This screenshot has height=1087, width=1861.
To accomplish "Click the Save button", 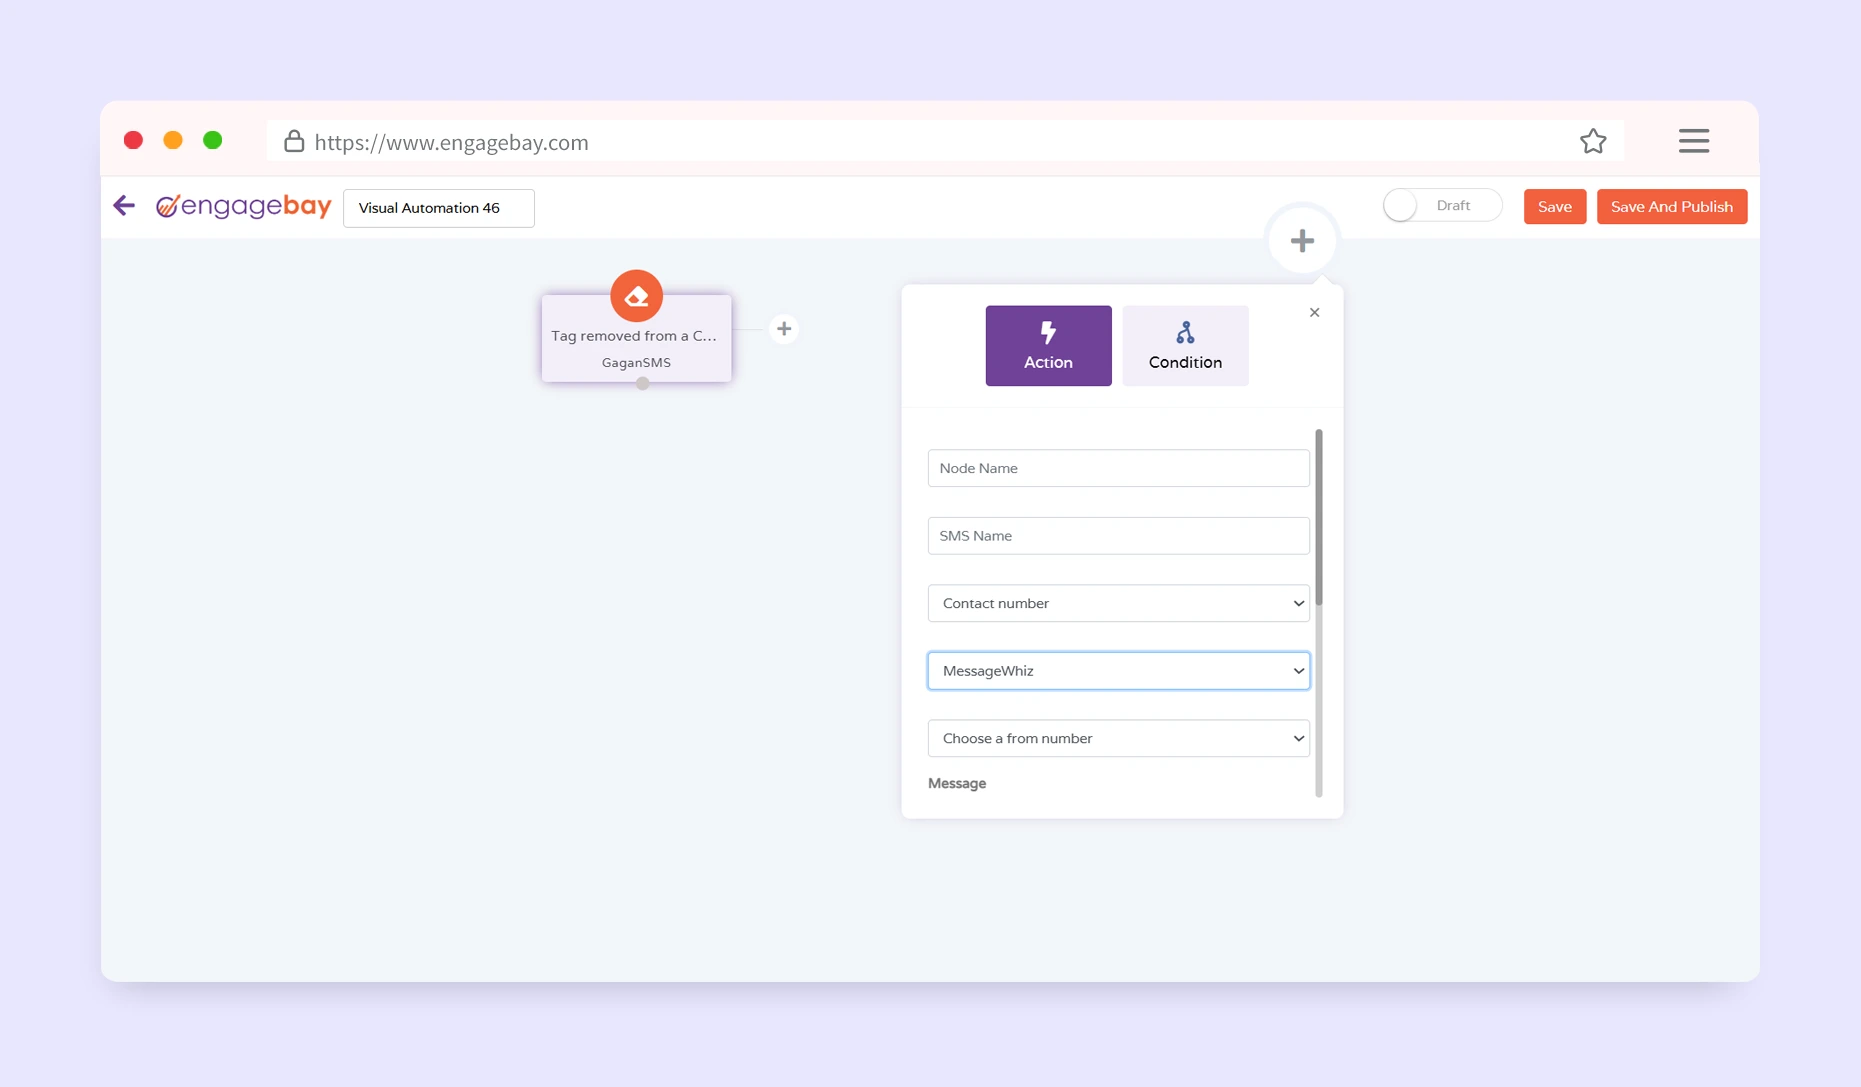I will coord(1554,207).
